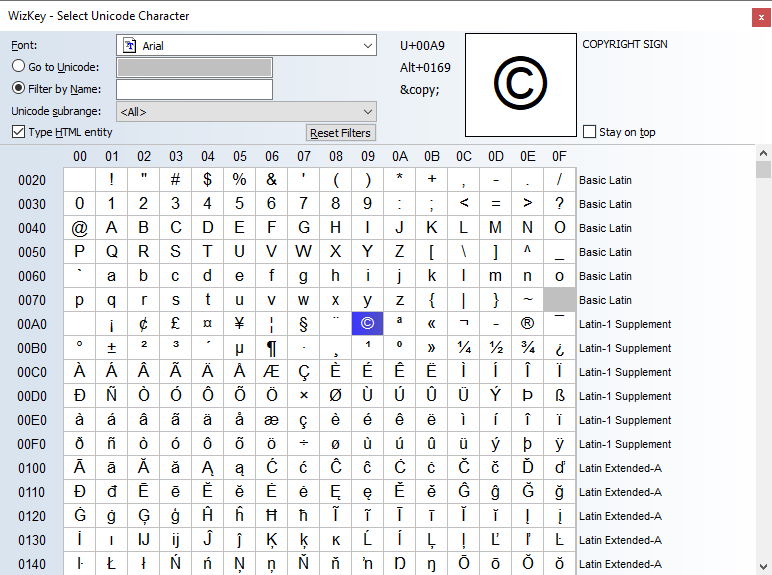
Task: Select the pilcrow ¶ paragraph character
Action: click(x=271, y=348)
